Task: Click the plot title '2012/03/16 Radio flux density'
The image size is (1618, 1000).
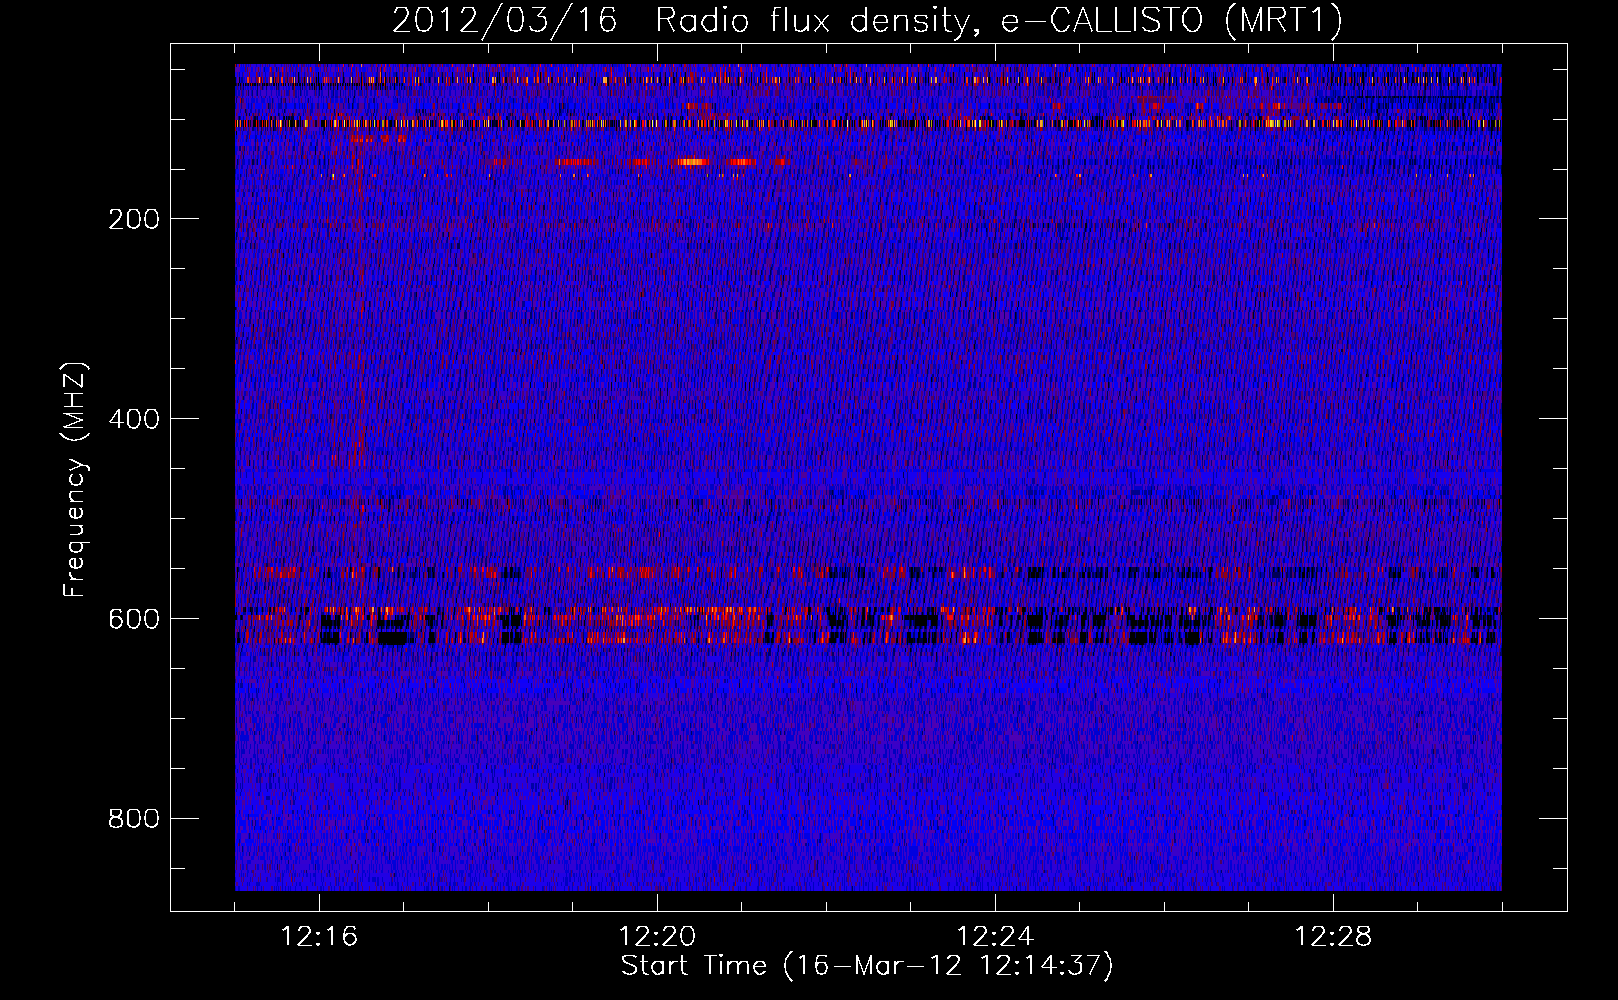Action: point(867,21)
